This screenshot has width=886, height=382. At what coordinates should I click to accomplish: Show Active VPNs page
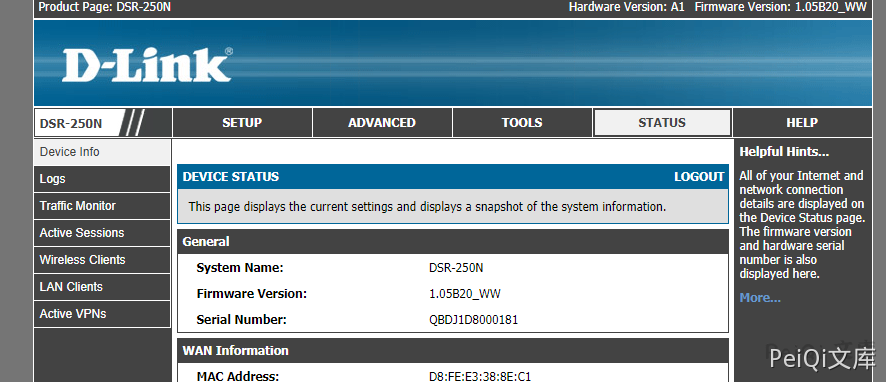tap(102, 314)
